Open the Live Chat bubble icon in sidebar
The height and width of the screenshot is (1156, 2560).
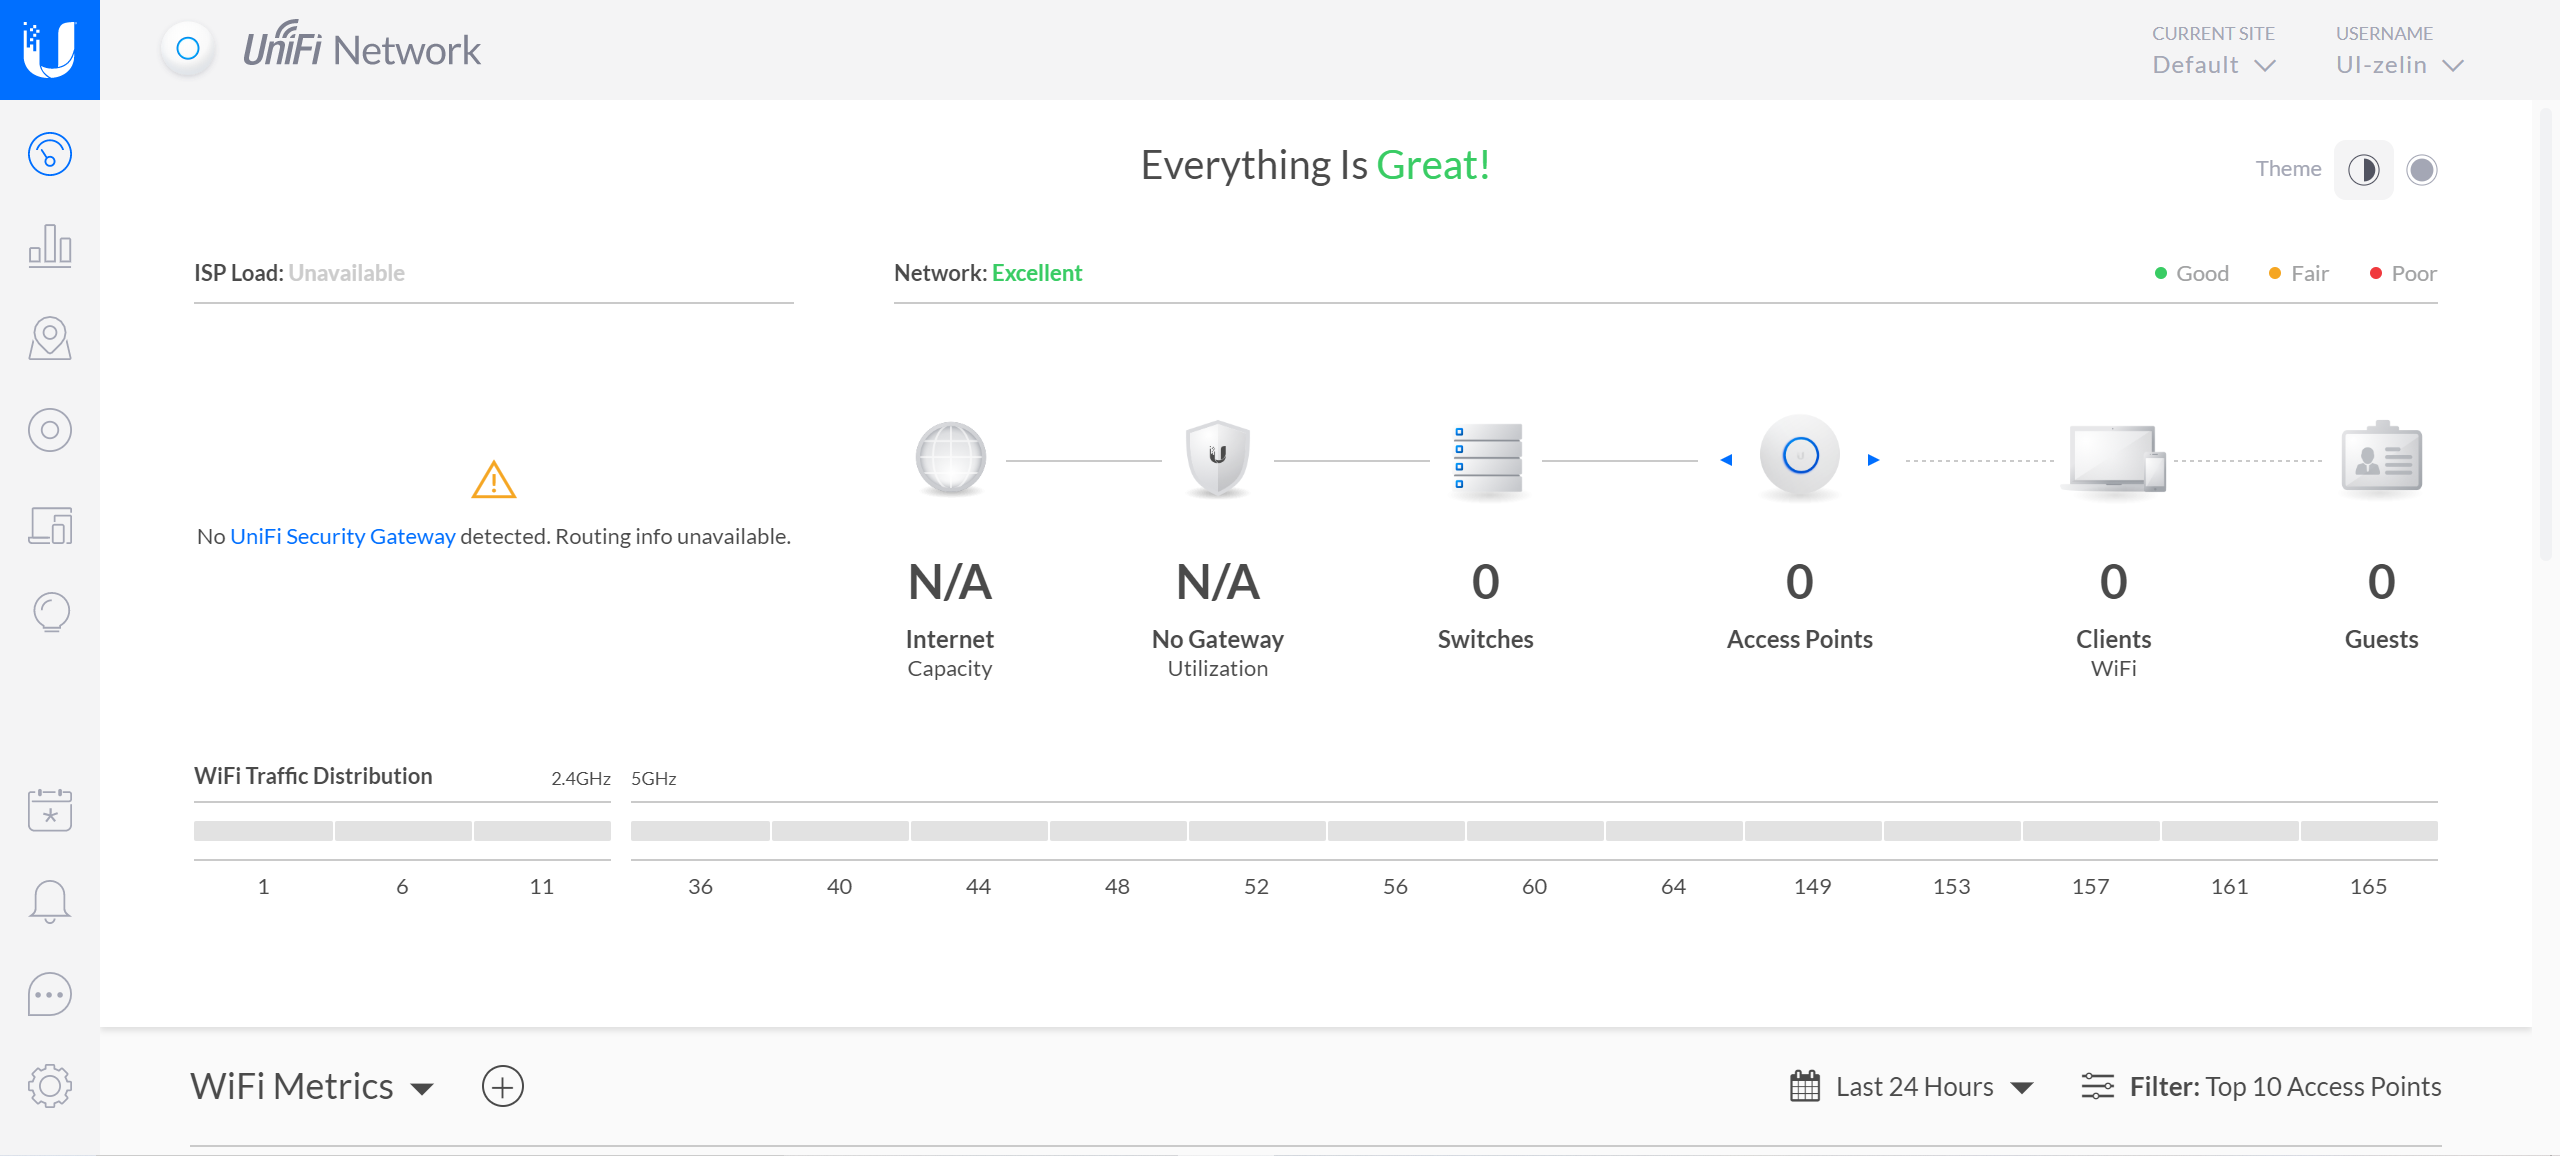coord(50,994)
